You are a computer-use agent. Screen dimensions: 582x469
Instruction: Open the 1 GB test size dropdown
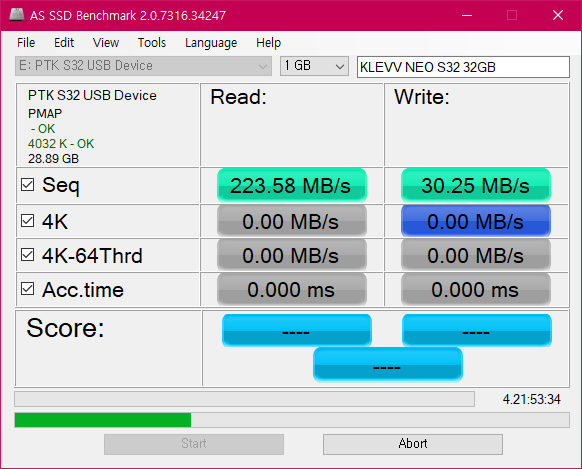(x=314, y=66)
